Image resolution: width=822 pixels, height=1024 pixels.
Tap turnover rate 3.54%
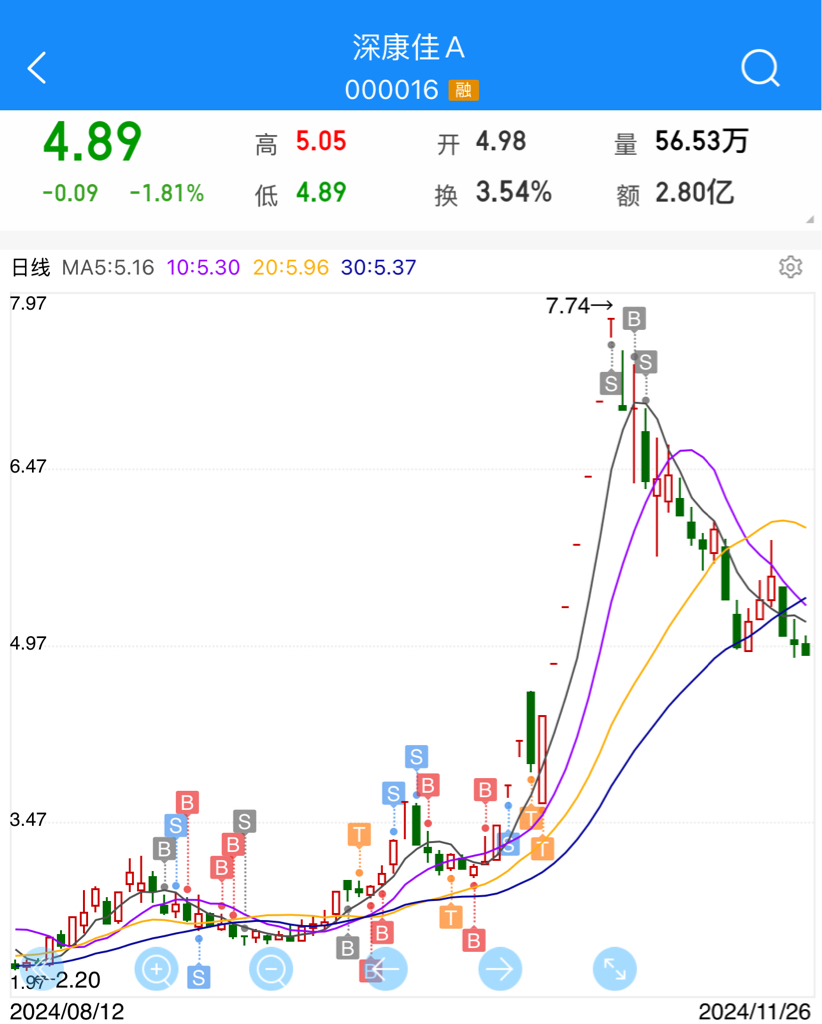tap(514, 193)
